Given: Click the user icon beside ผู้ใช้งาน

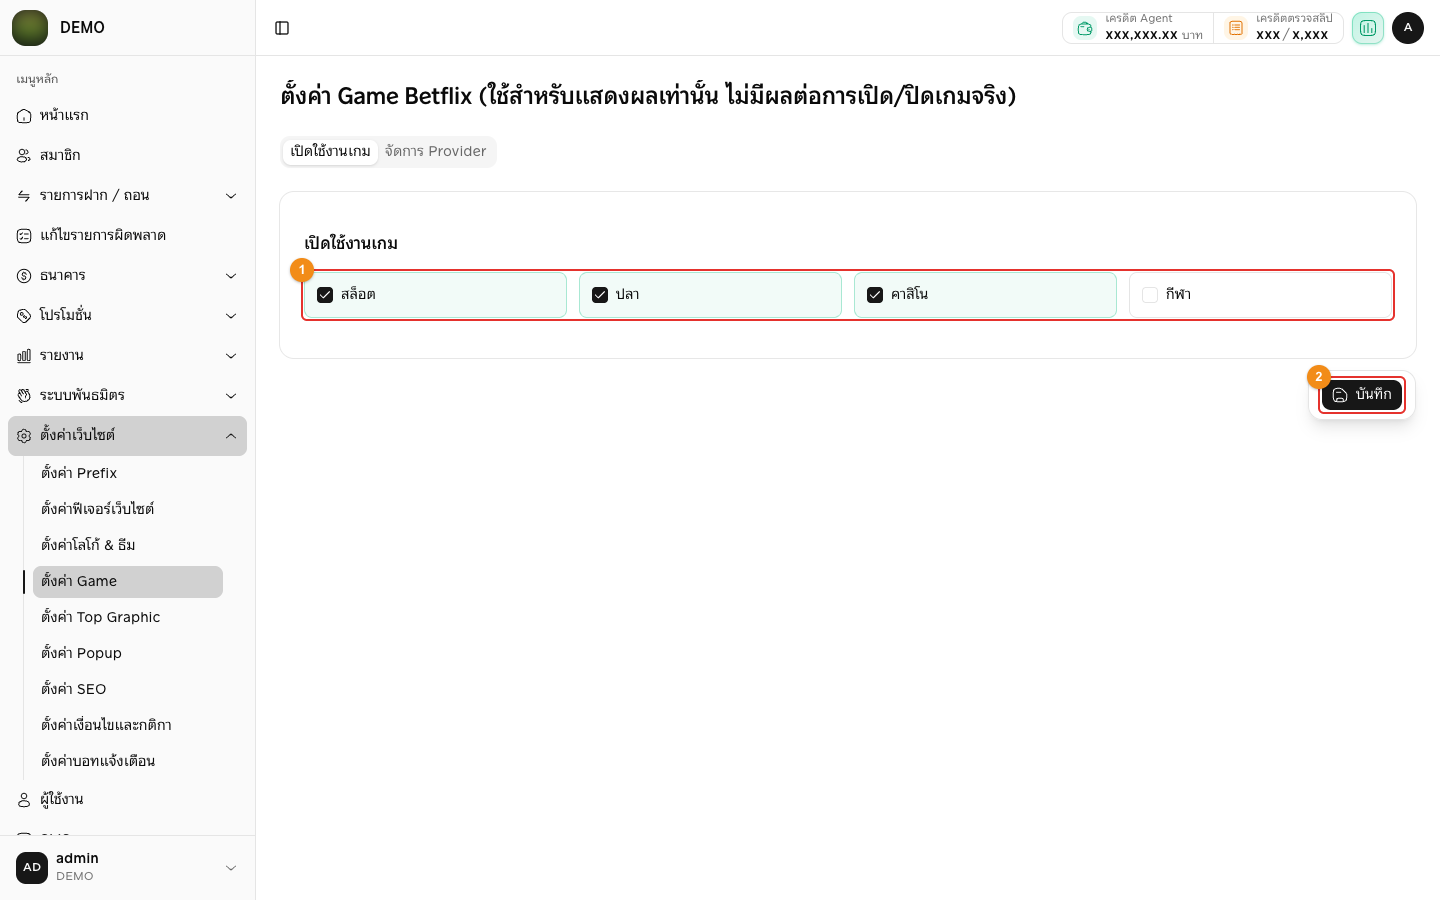Looking at the screenshot, I should click(24, 800).
